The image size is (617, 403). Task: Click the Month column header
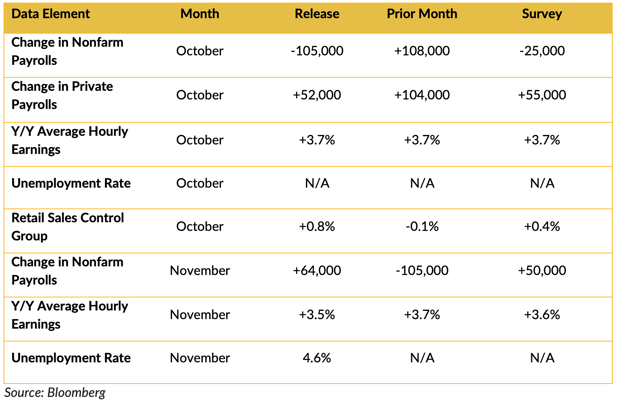tap(200, 14)
